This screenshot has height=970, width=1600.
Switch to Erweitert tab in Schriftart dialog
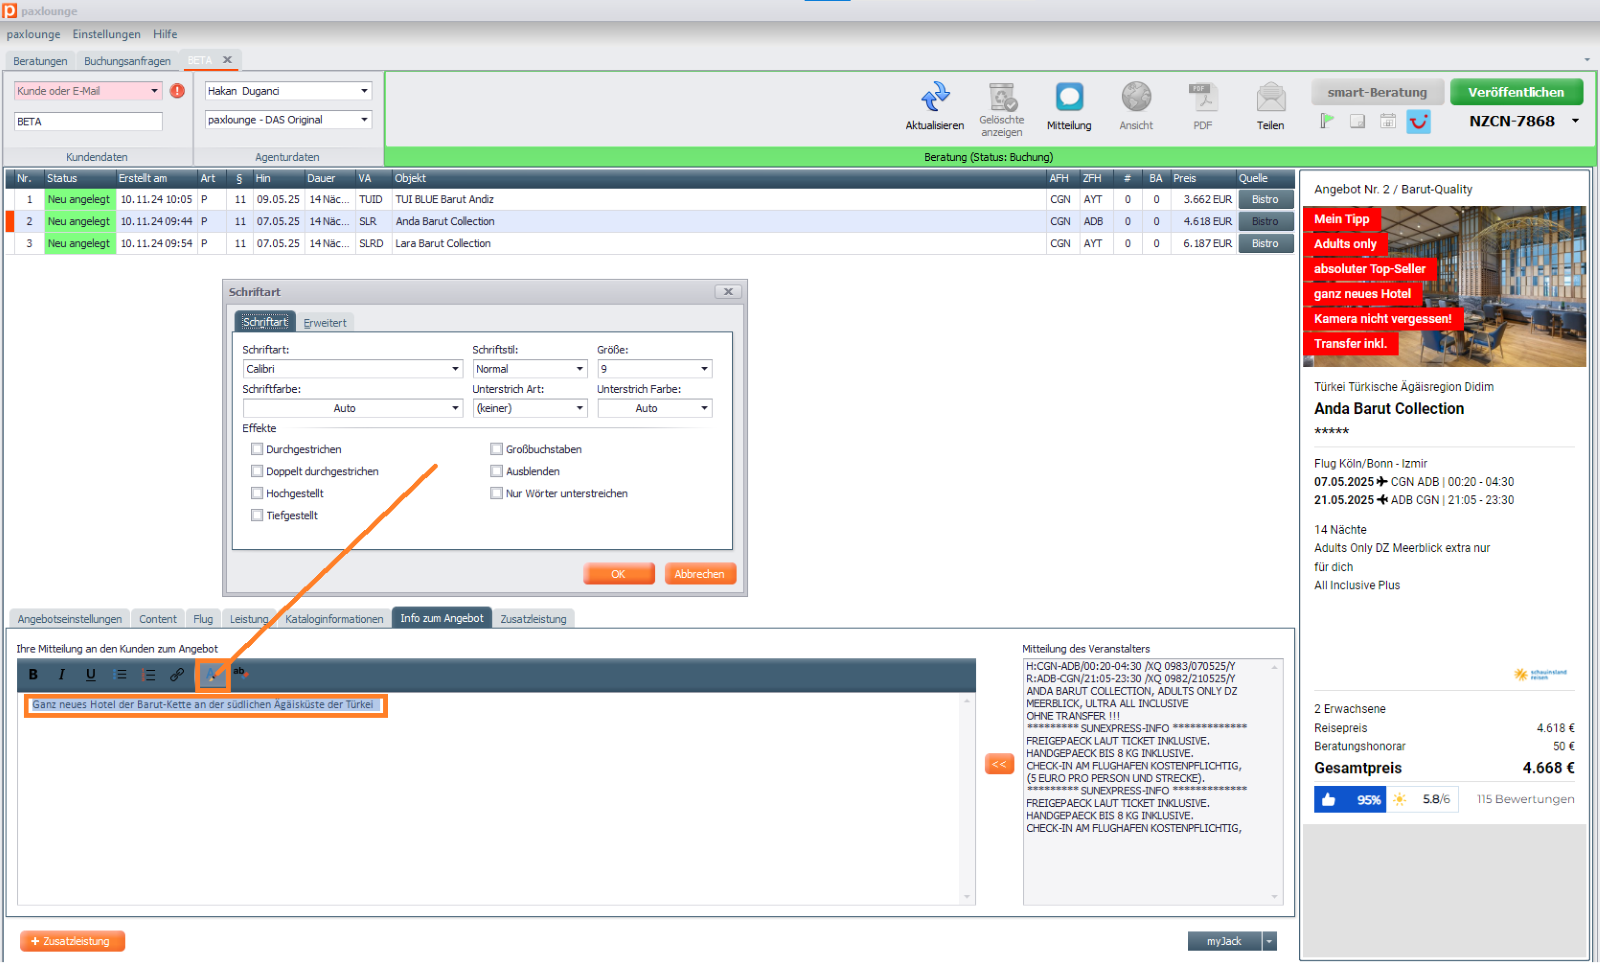tap(325, 323)
